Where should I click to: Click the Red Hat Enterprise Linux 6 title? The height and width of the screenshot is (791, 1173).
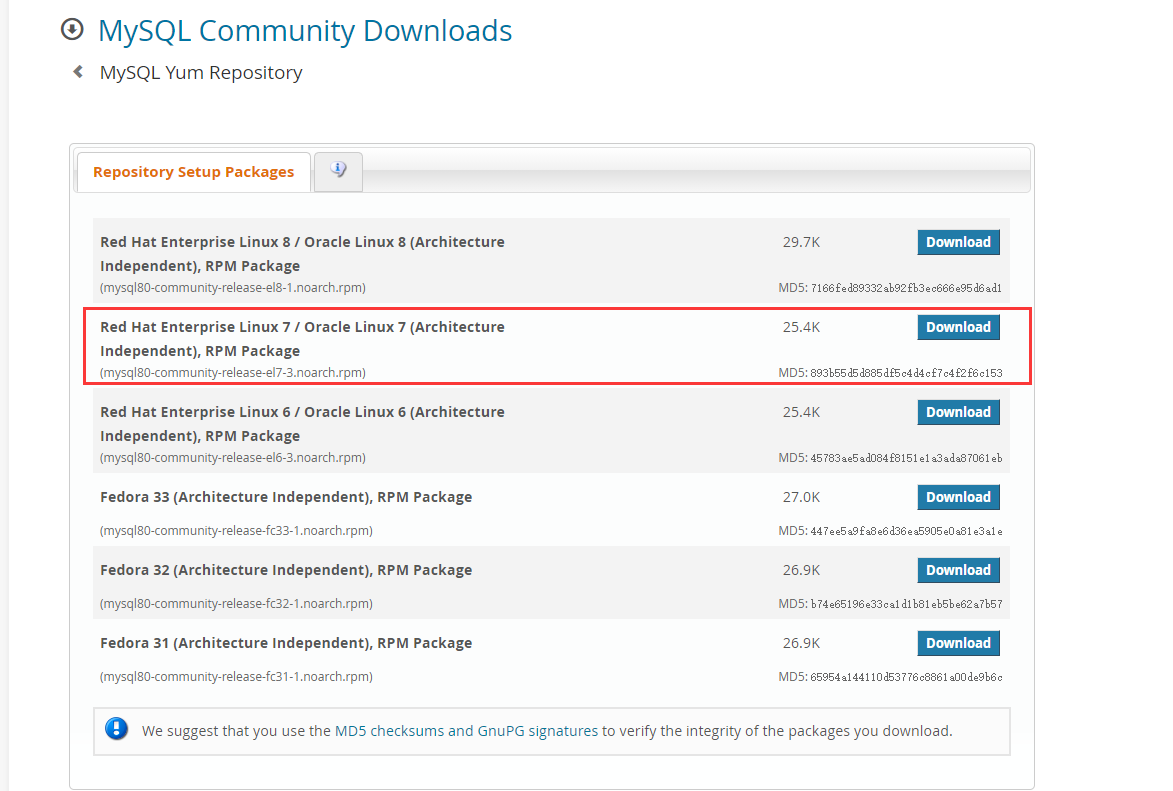[x=302, y=424]
